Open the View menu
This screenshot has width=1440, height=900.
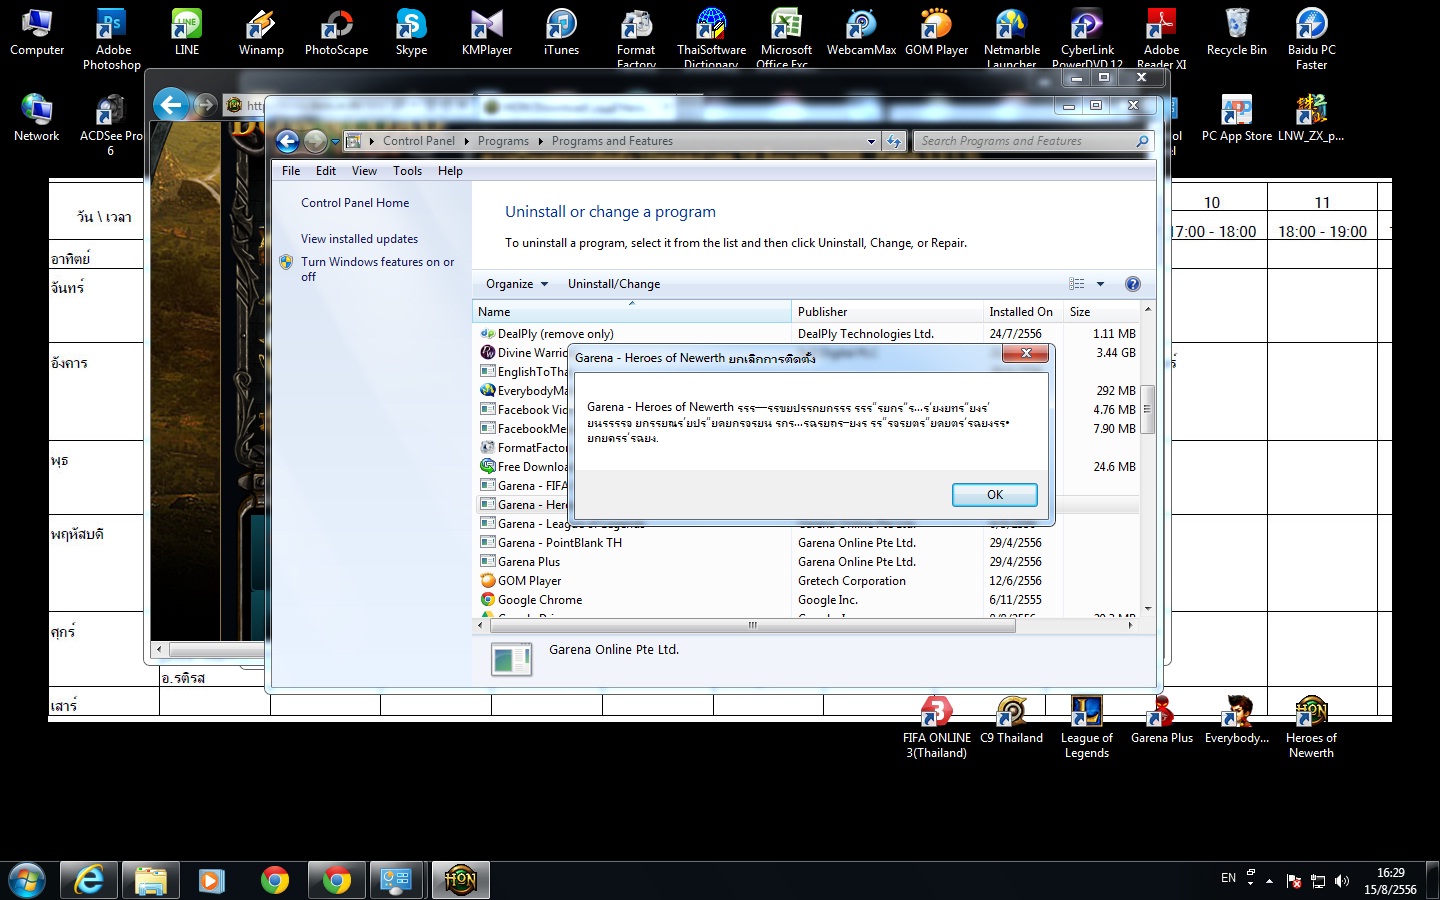coord(364,171)
